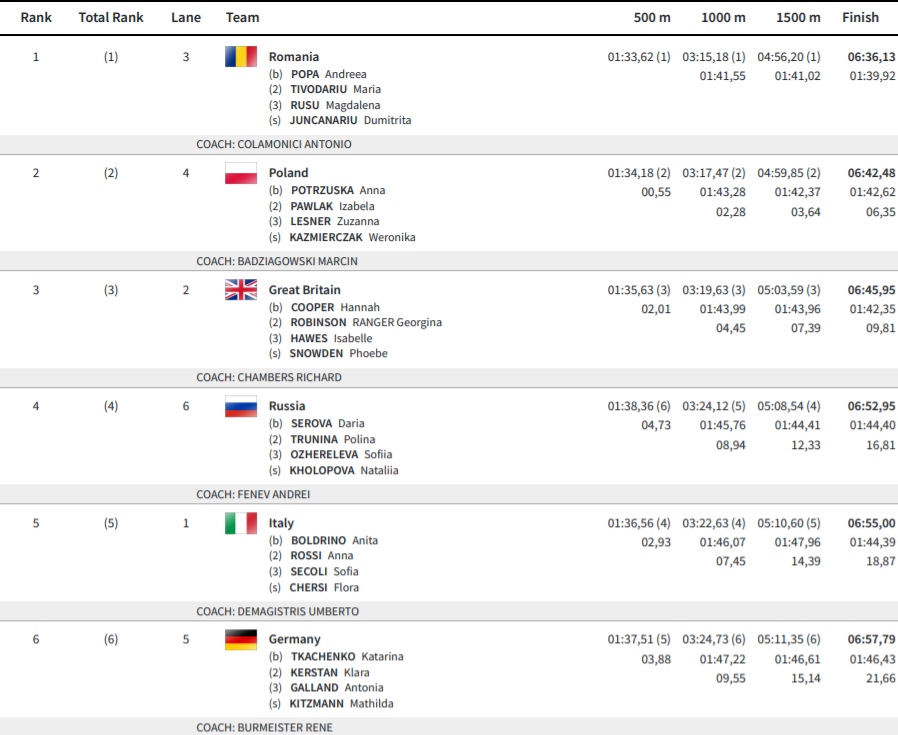The image size is (898, 735).
Task: Click the Great Britain flag icon
Action: 241,290
